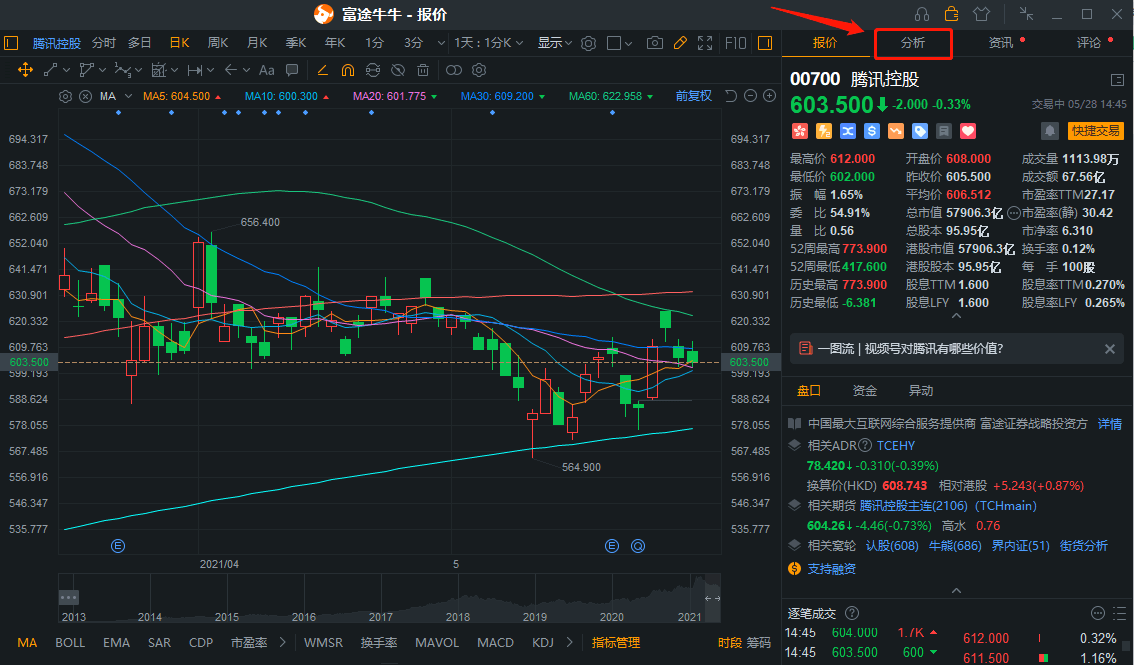Image resolution: width=1134 pixels, height=665 pixels.
Task: Open the 指标管理 indicator management link
Action: click(616, 643)
